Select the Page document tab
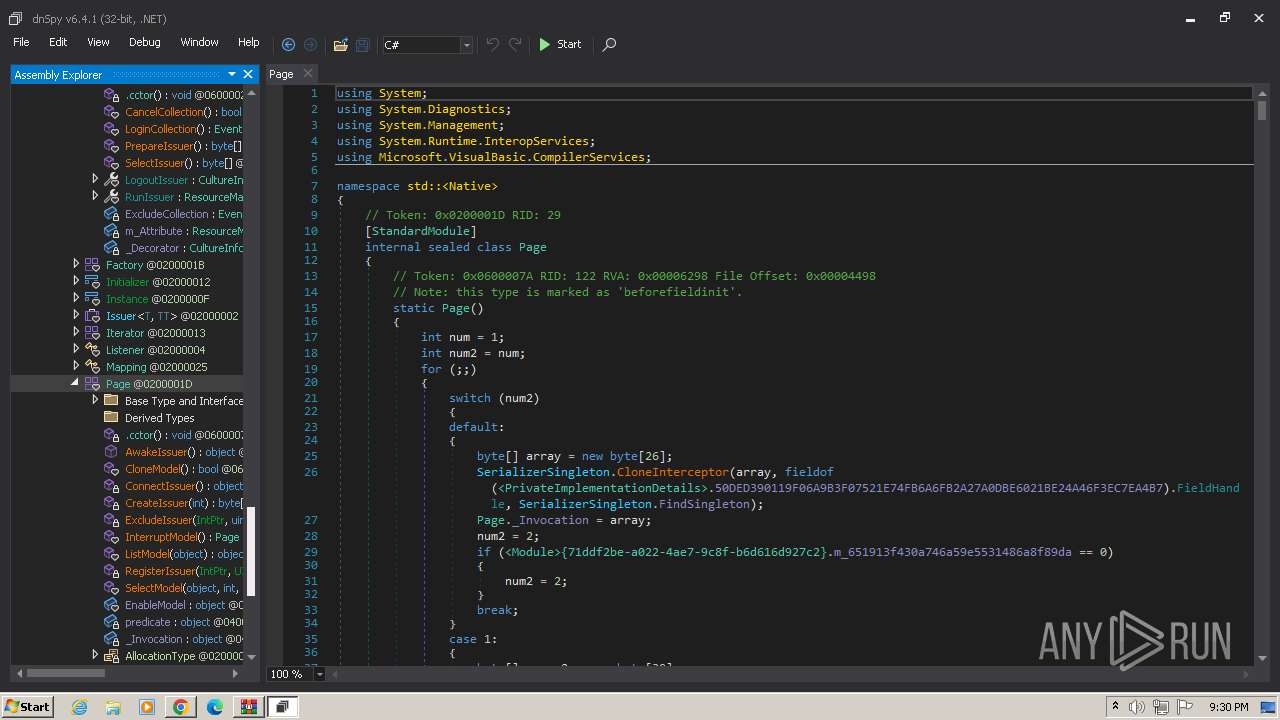The width and height of the screenshot is (1280, 720). point(281,74)
